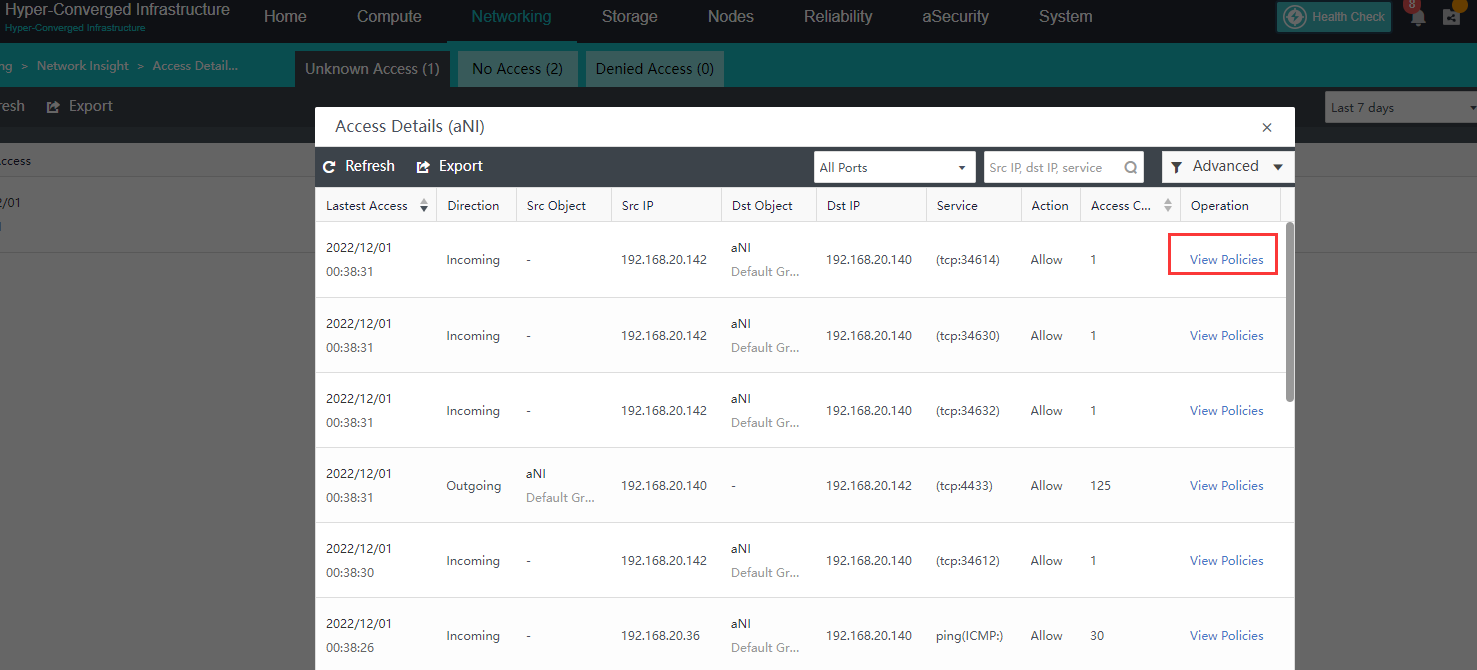Click the Export icon in Access Details dialog
1477x670 pixels.
423,167
